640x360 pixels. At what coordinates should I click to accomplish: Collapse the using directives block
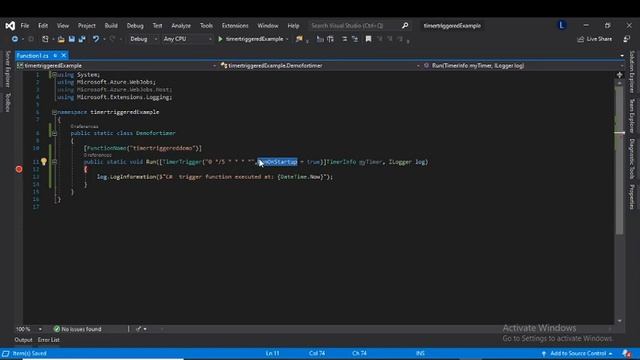(x=54, y=75)
